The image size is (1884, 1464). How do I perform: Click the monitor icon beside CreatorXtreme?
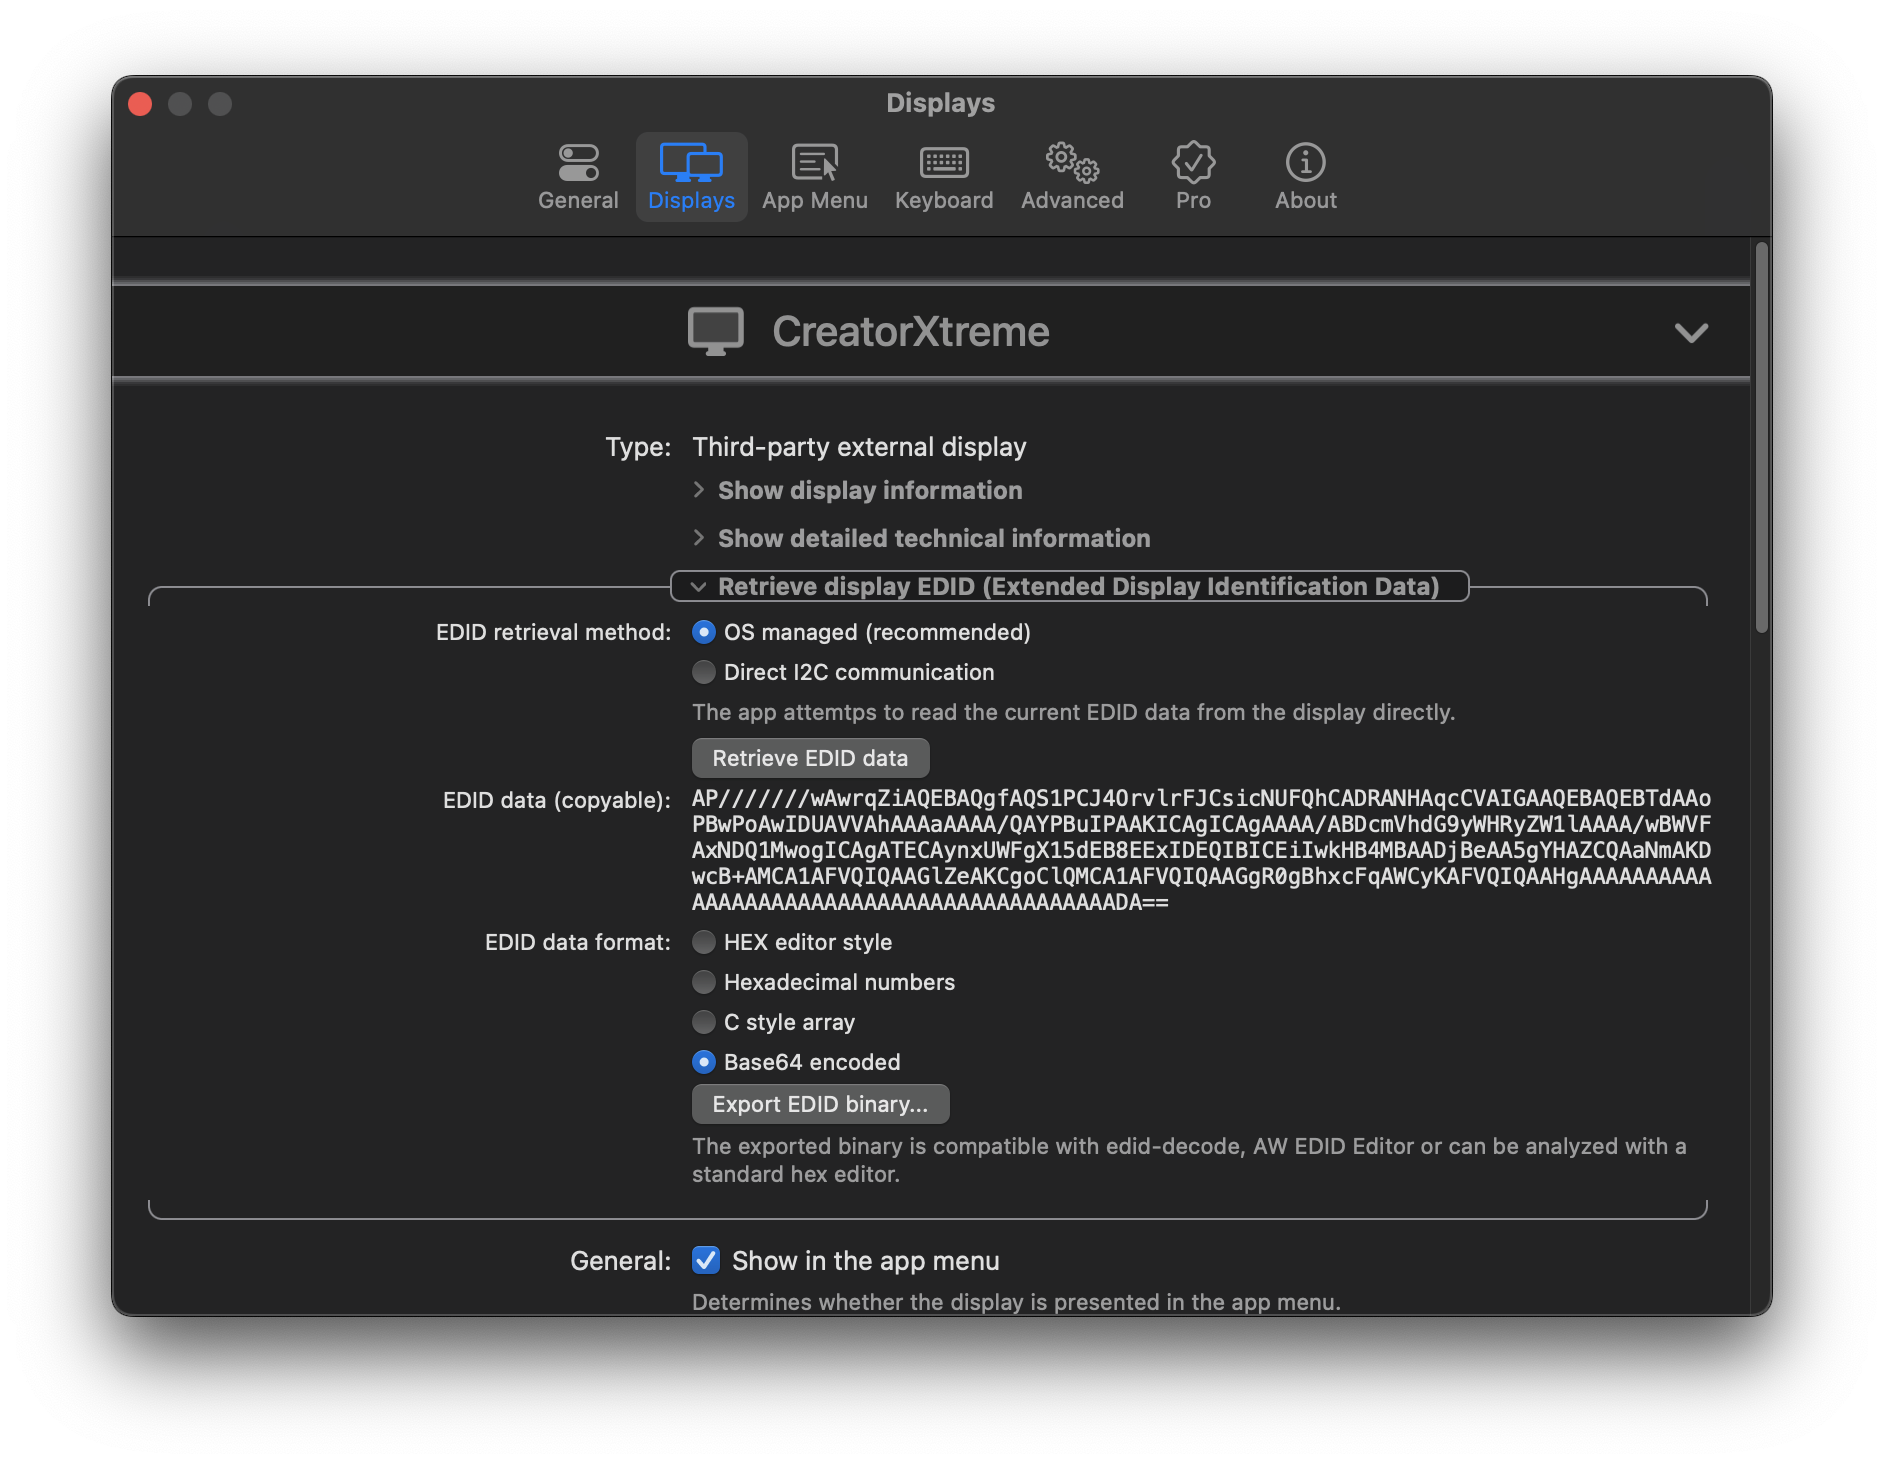[x=716, y=331]
